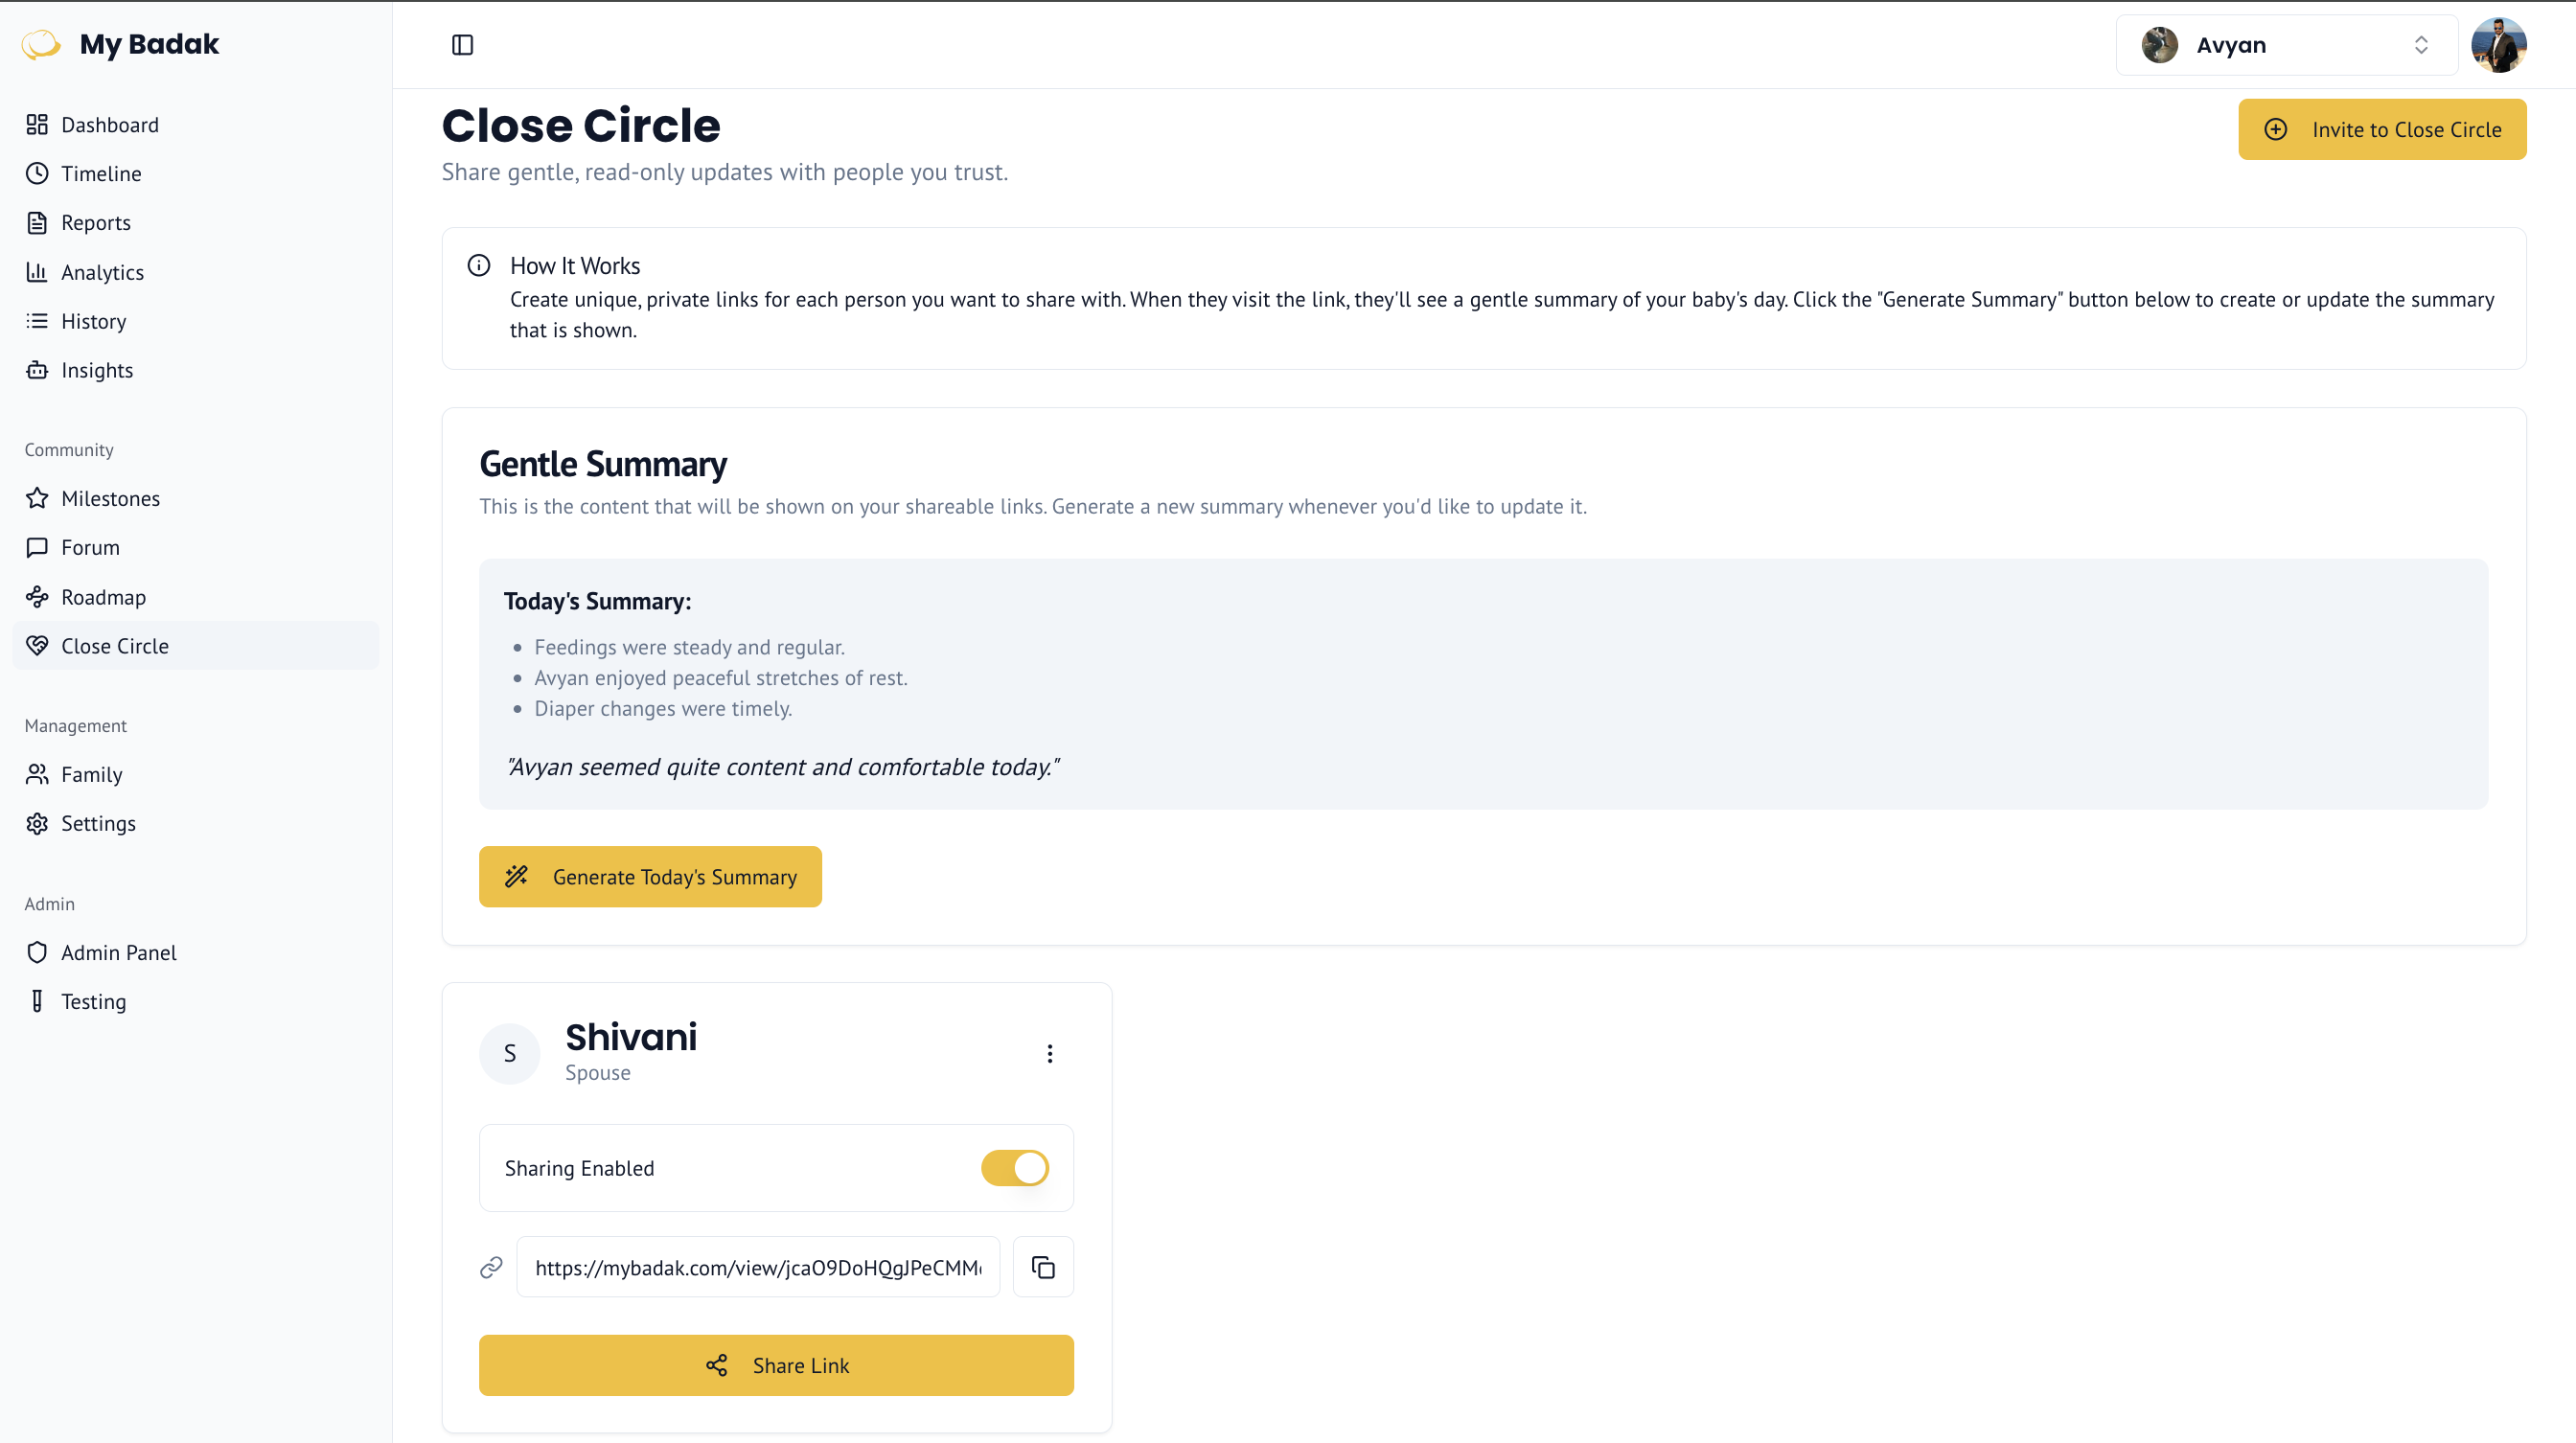Viewport: 2576px width, 1443px height.
Task: Open Shivani's three-dot options menu
Action: [1049, 1053]
